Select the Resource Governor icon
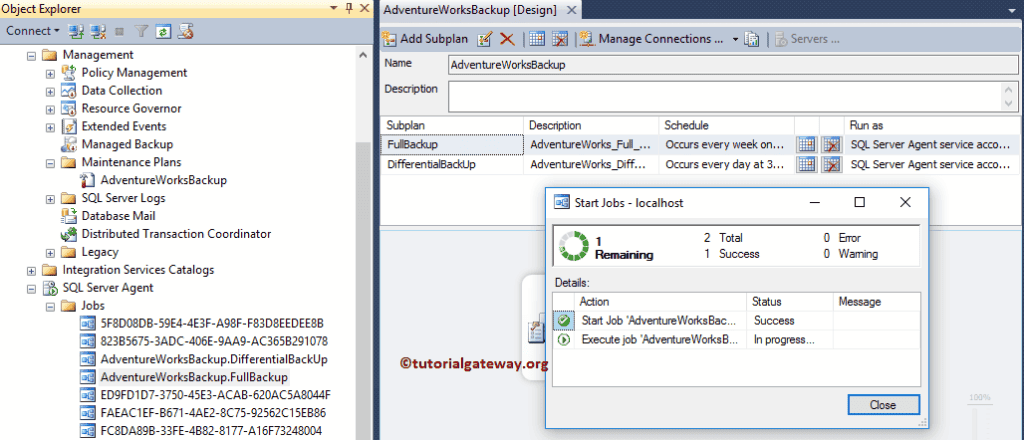 click(69, 108)
